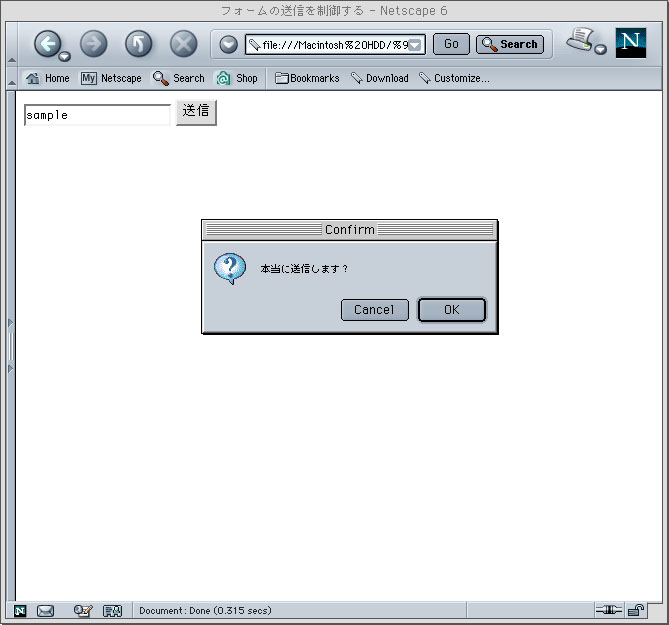Viewport: 669px width, 625px height.
Task: Click the Netscape N logo throbber
Action: (x=631, y=43)
